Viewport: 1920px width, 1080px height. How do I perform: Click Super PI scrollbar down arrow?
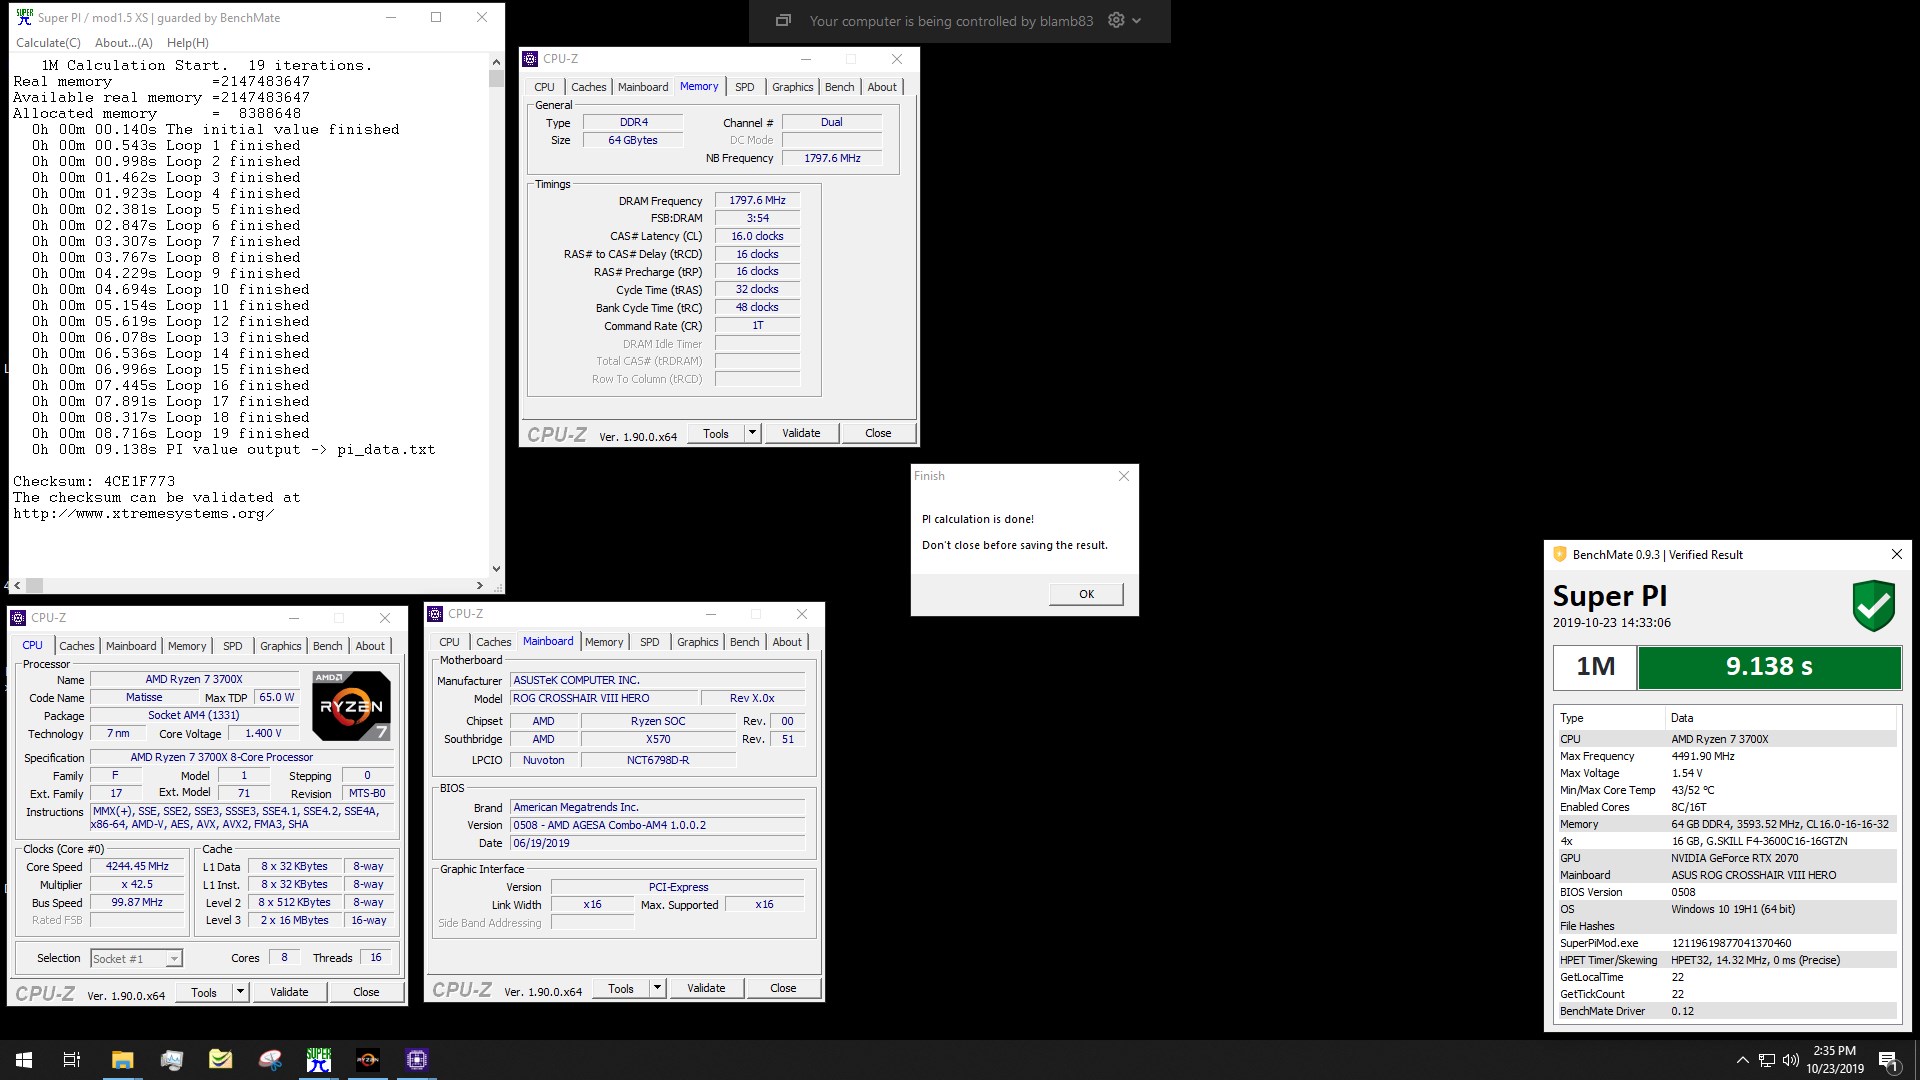496,569
